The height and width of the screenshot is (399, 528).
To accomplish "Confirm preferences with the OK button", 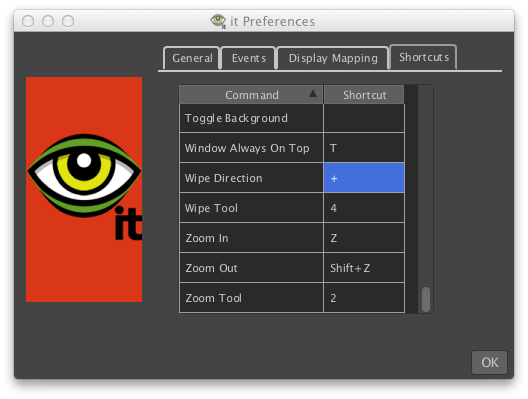I will [x=489, y=362].
